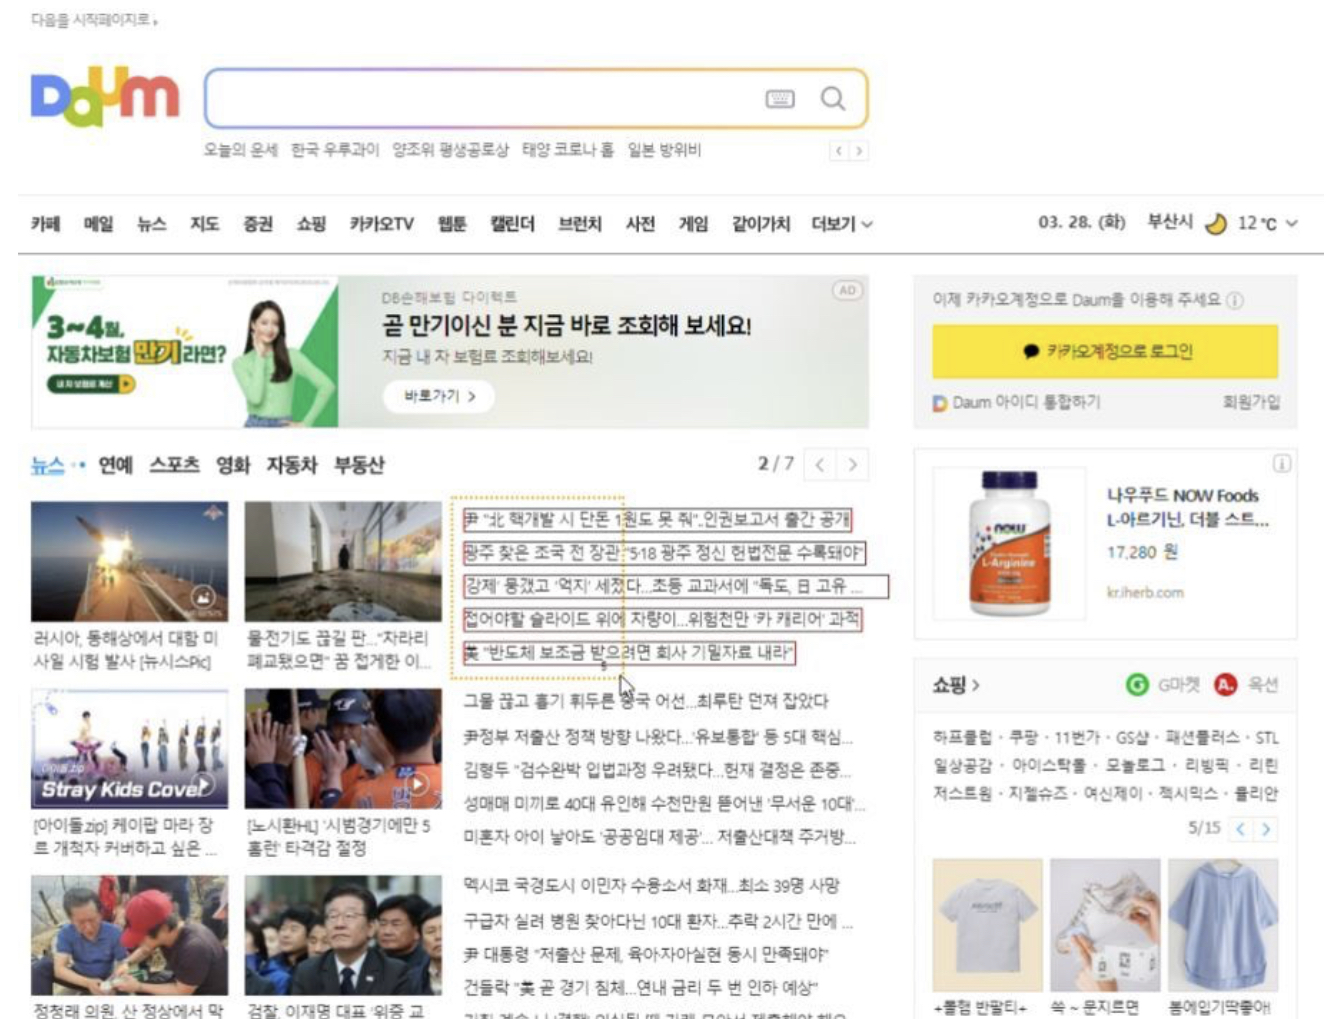Open the 옥션 shortcut icon

pyautogui.click(x=1225, y=685)
